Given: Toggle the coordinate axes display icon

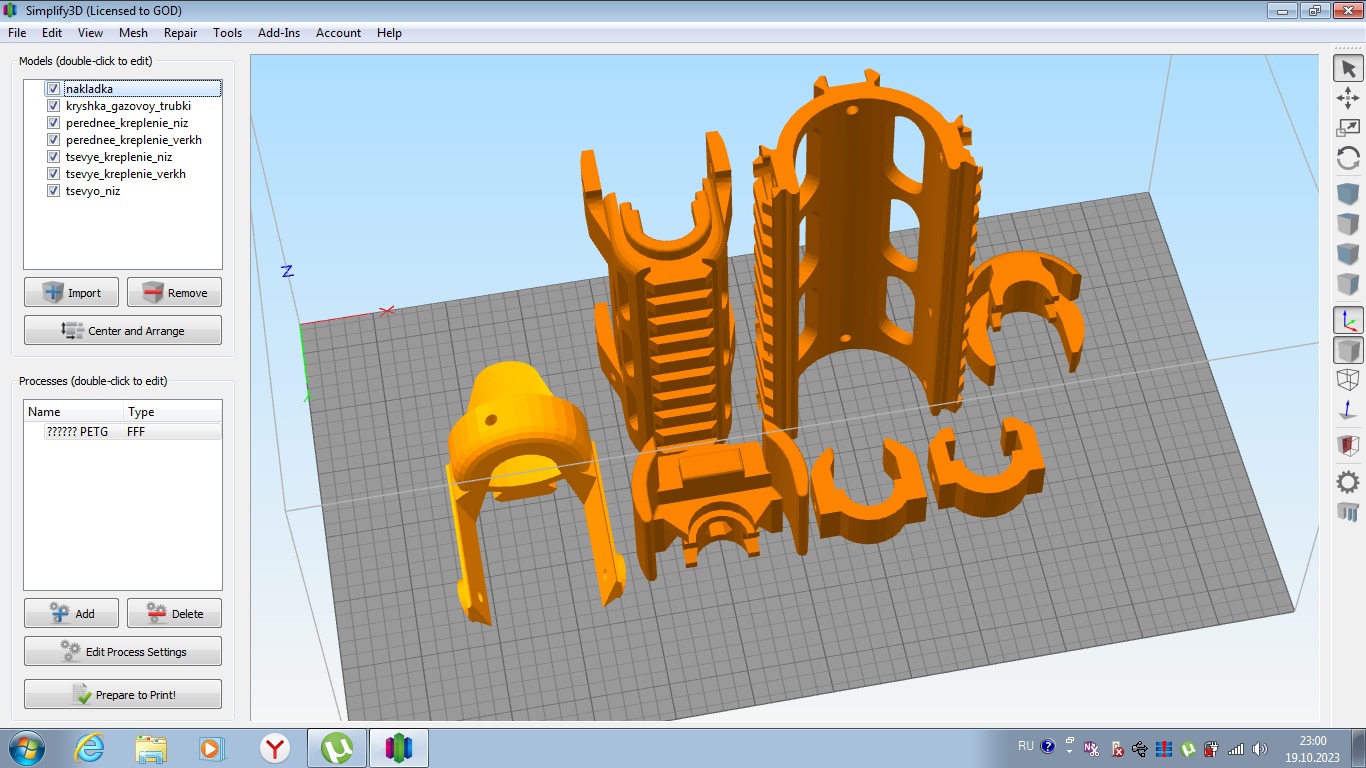Looking at the screenshot, I should 1348,321.
